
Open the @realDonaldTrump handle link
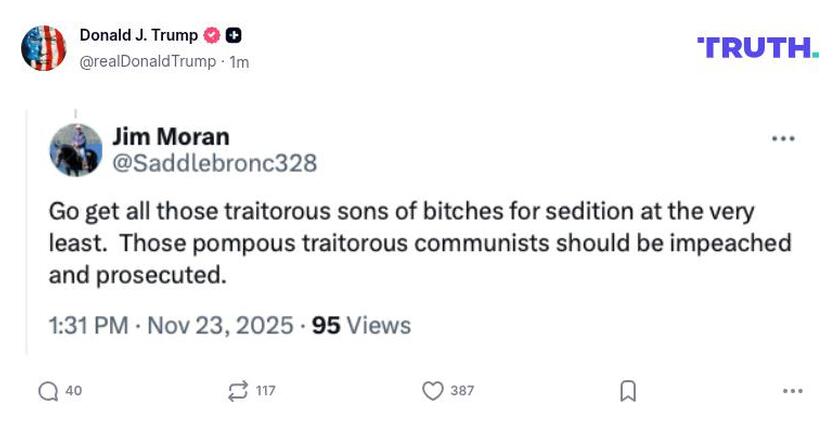[x=147, y=61]
